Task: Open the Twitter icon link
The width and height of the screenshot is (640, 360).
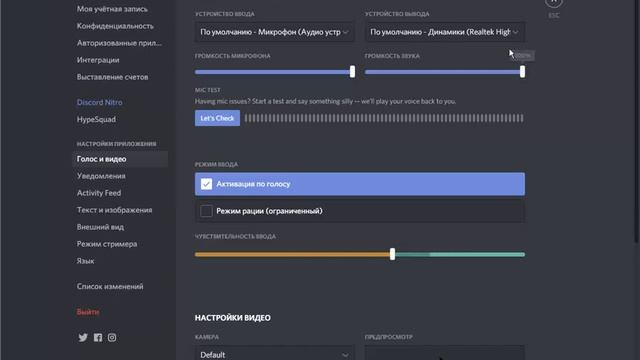Action: coord(83,338)
